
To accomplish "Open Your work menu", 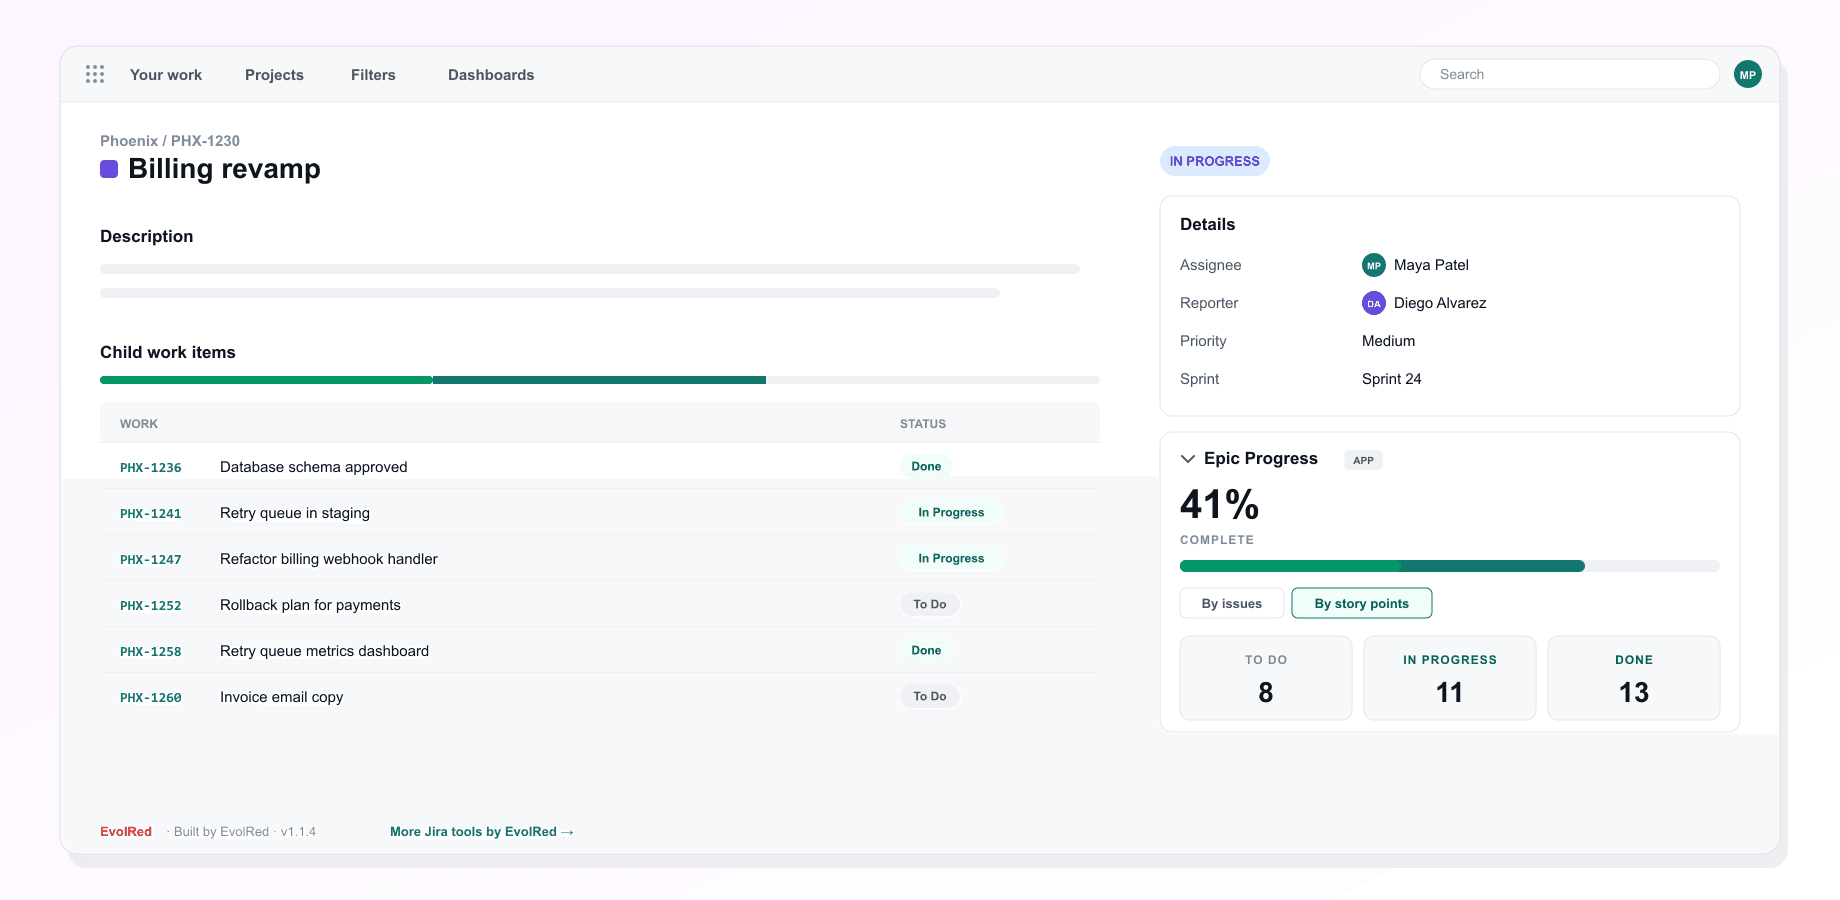I will click(166, 75).
